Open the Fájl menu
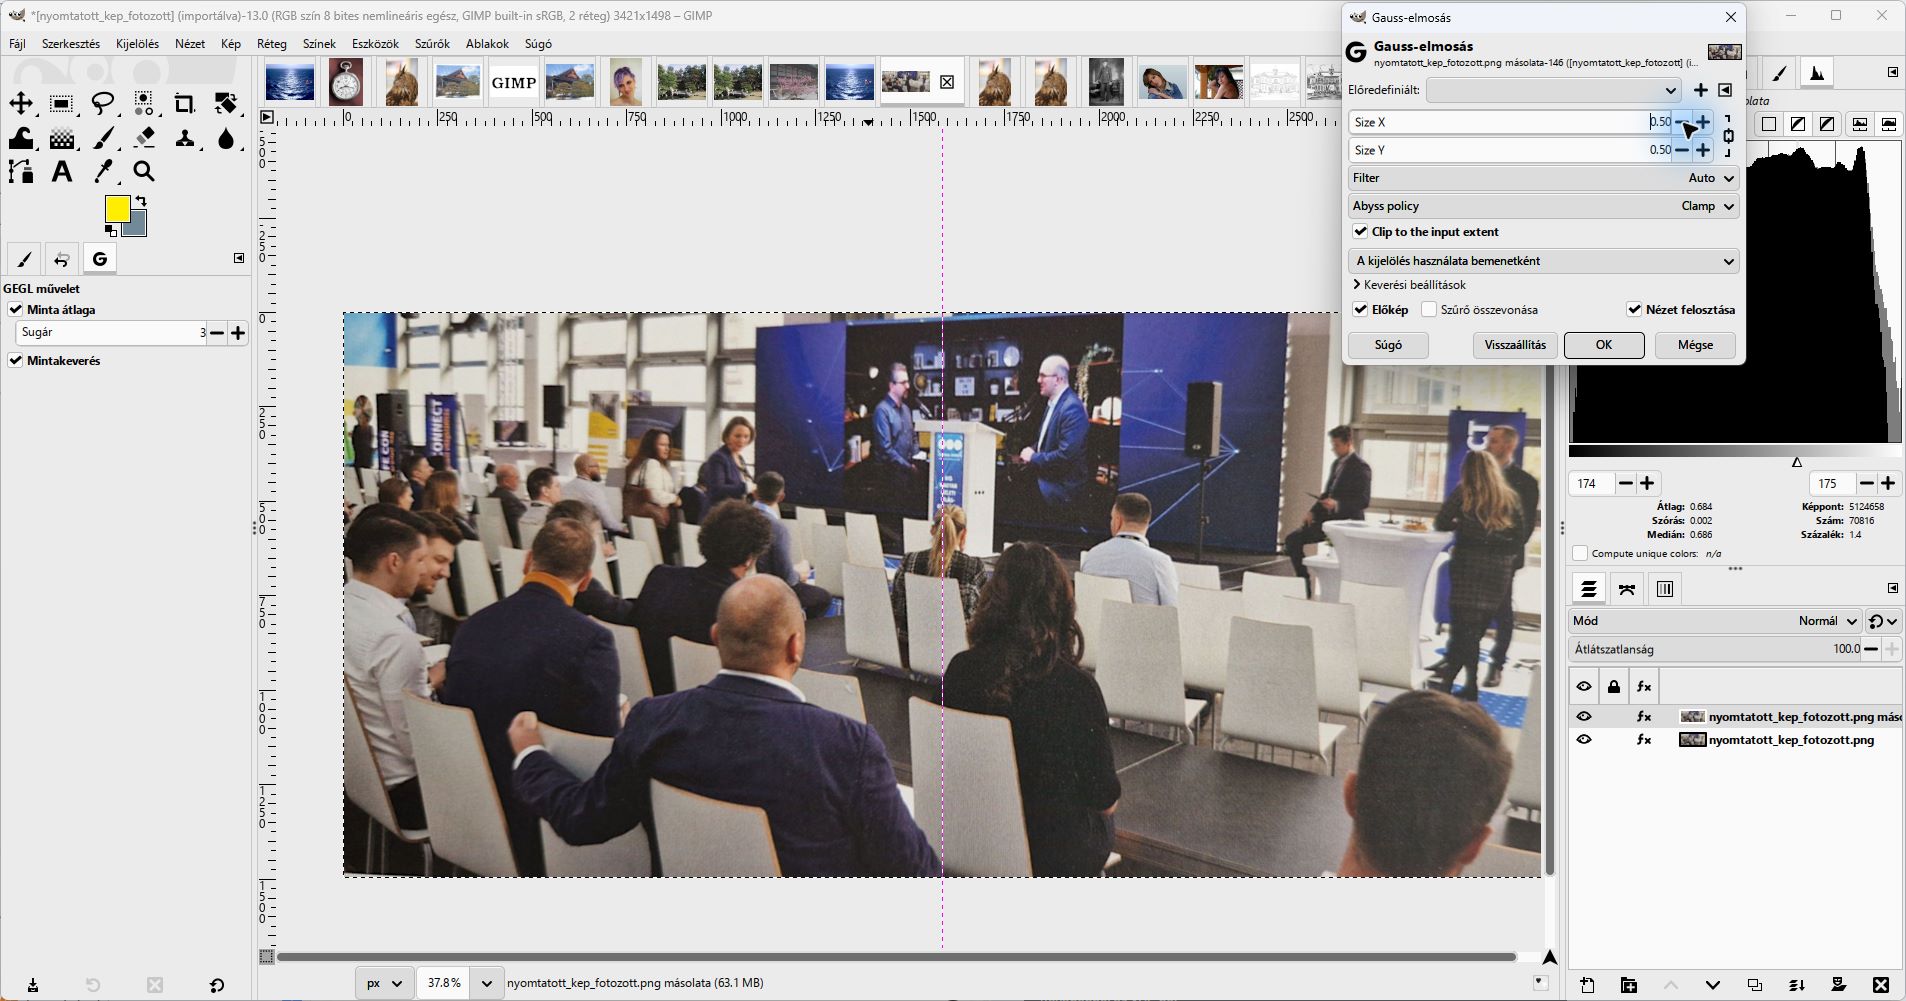Image resolution: width=1906 pixels, height=1001 pixels. [x=17, y=44]
